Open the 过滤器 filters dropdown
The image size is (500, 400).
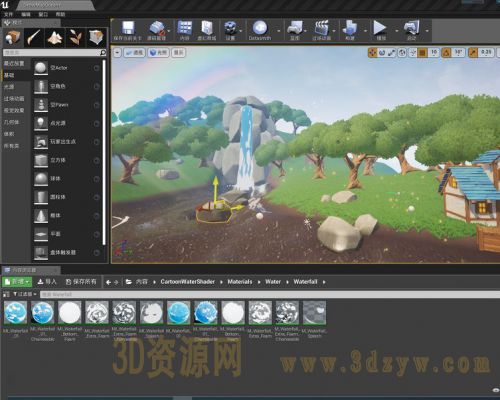click(25, 294)
